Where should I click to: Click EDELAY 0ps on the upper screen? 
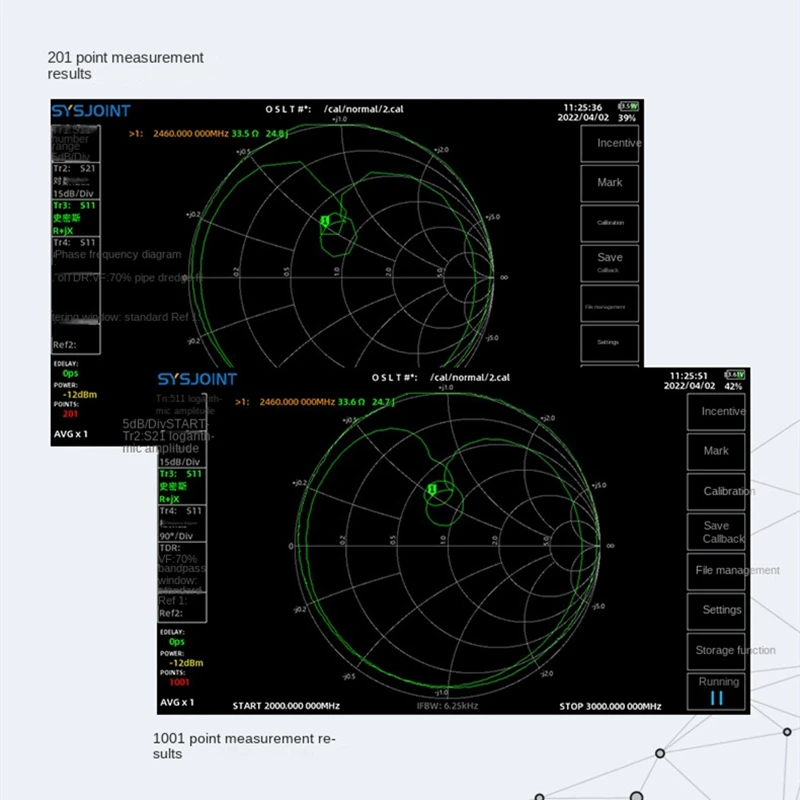point(70,373)
